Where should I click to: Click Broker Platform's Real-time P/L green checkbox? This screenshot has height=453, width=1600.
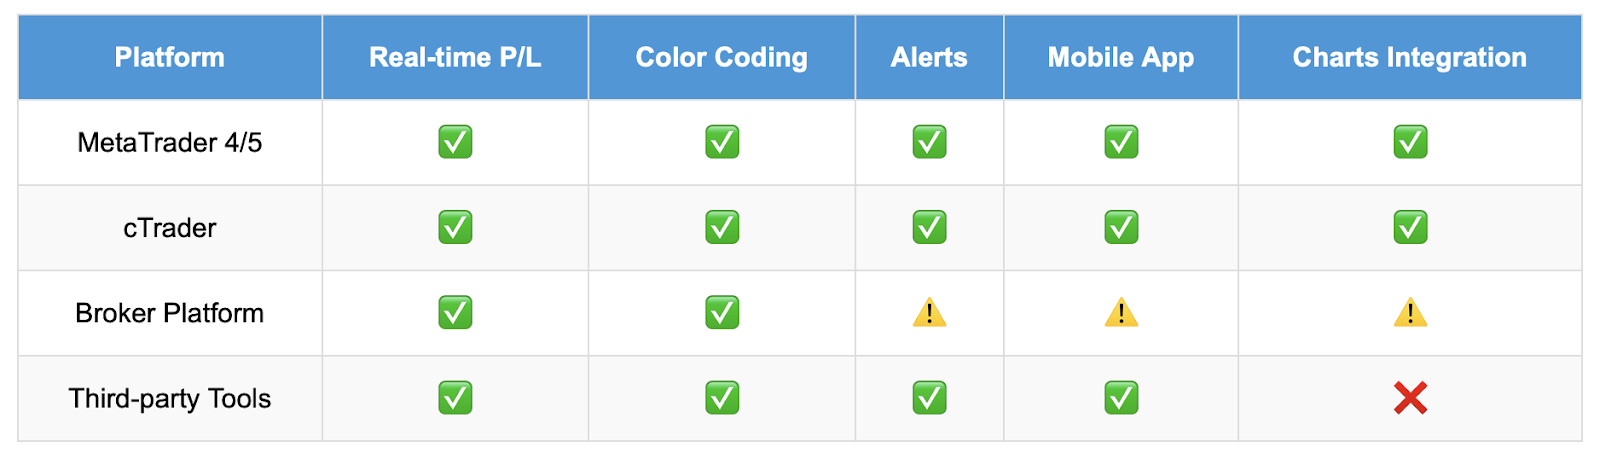[x=455, y=313]
